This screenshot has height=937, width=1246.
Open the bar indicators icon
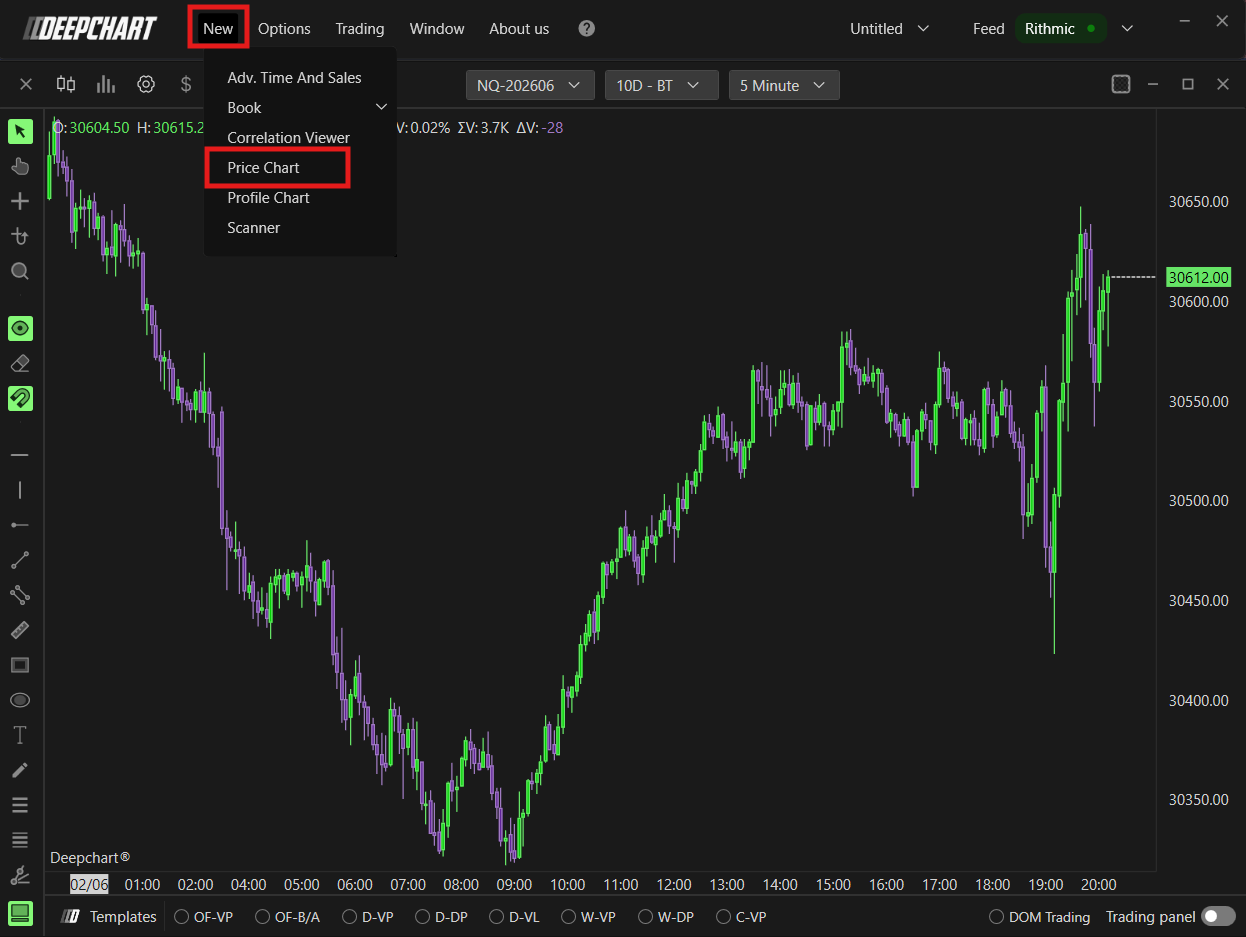(106, 85)
